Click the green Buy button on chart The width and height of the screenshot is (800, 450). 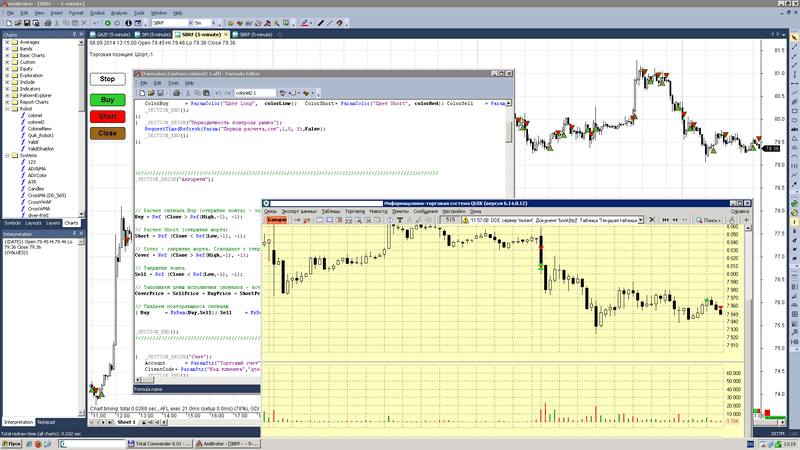pyautogui.click(x=108, y=100)
